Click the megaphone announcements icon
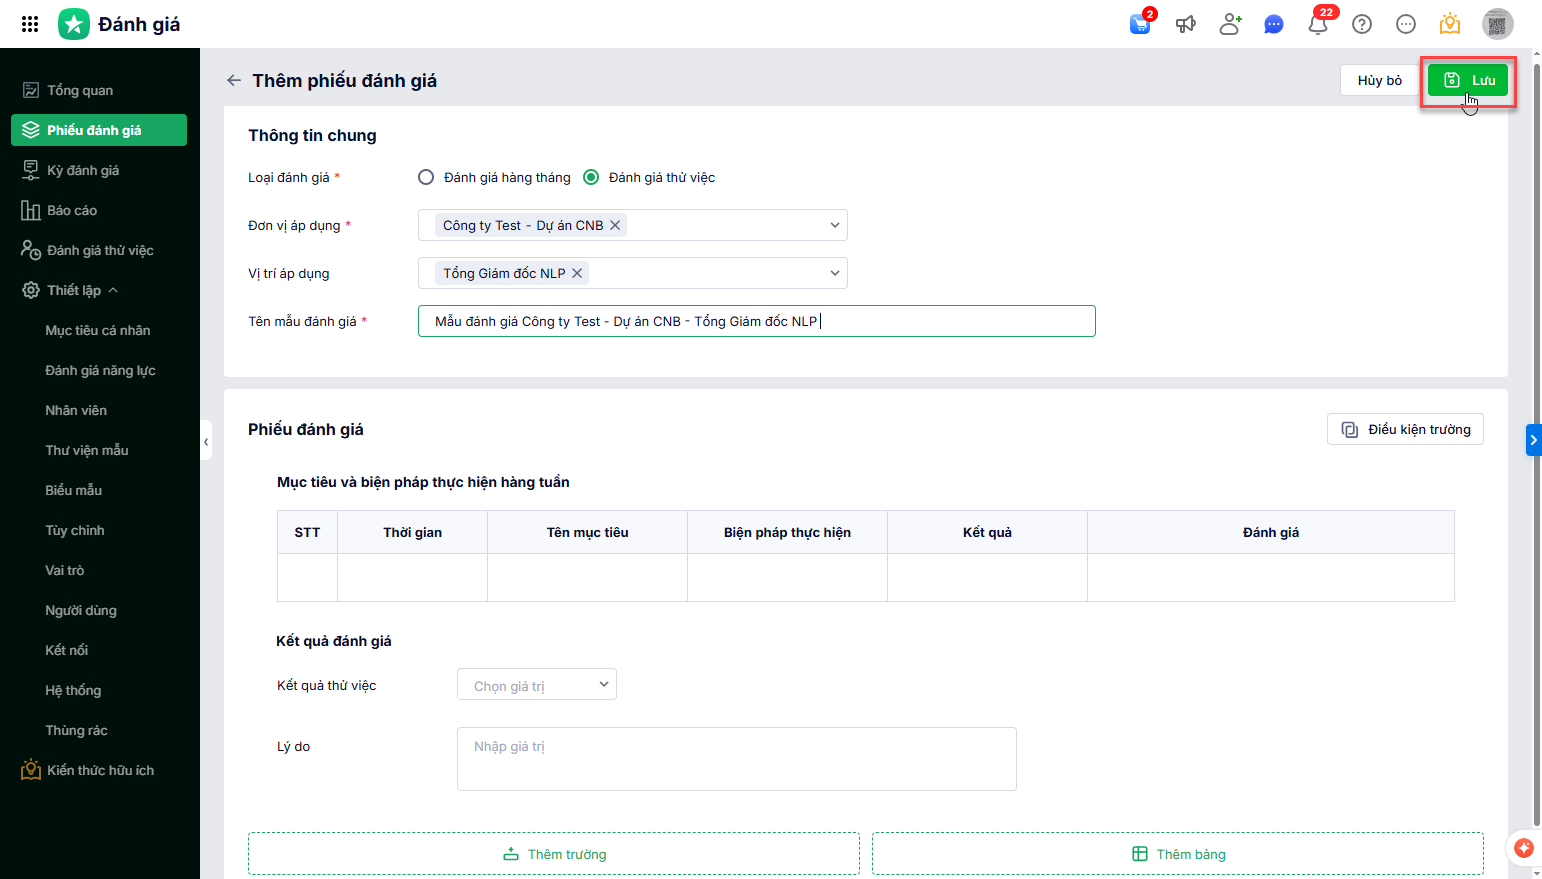This screenshot has height=879, width=1542. (x=1186, y=24)
